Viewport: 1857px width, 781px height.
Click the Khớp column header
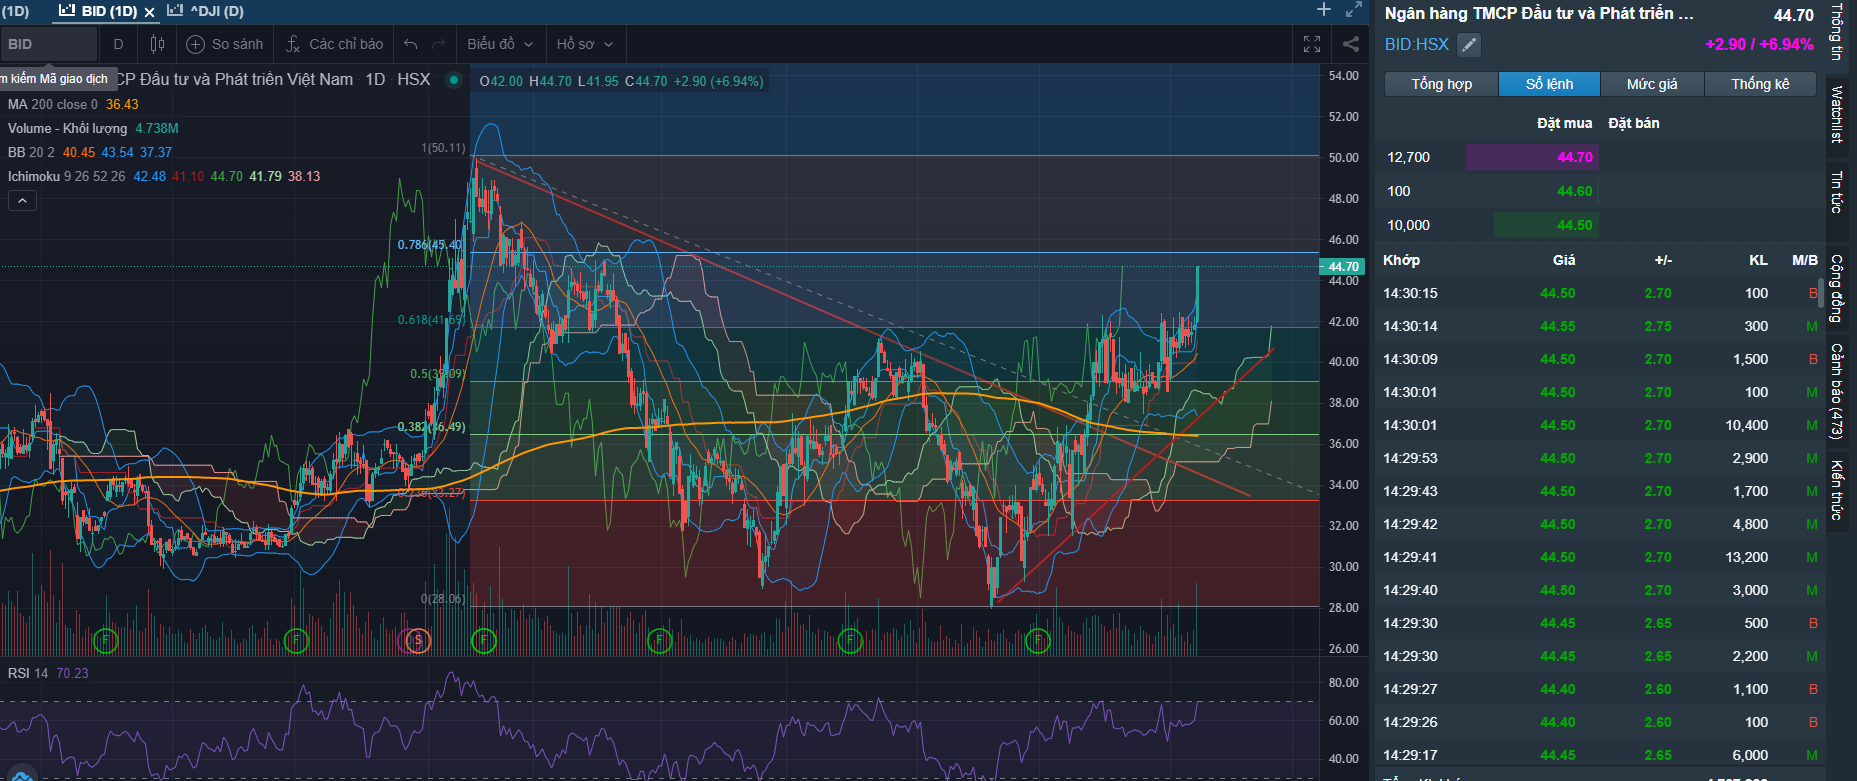tap(1401, 260)
